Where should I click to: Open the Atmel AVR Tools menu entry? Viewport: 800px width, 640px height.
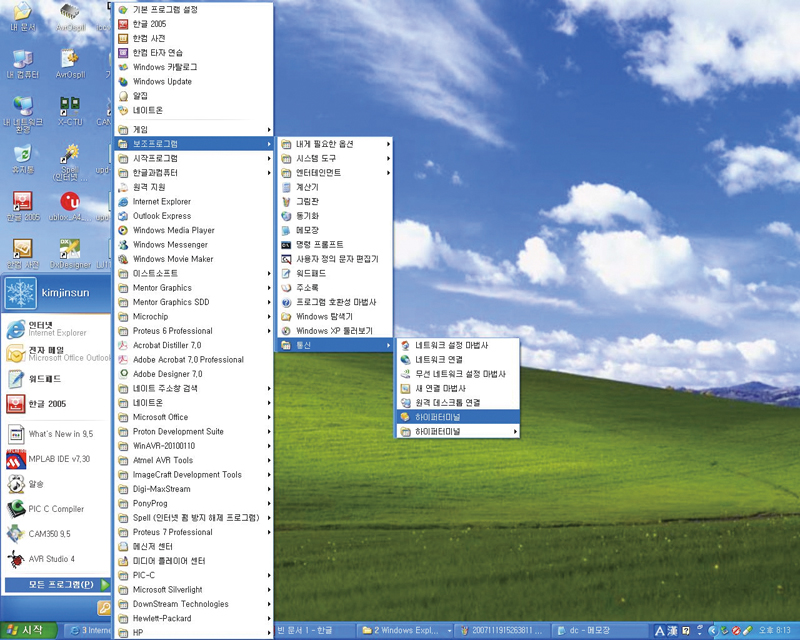194,460
